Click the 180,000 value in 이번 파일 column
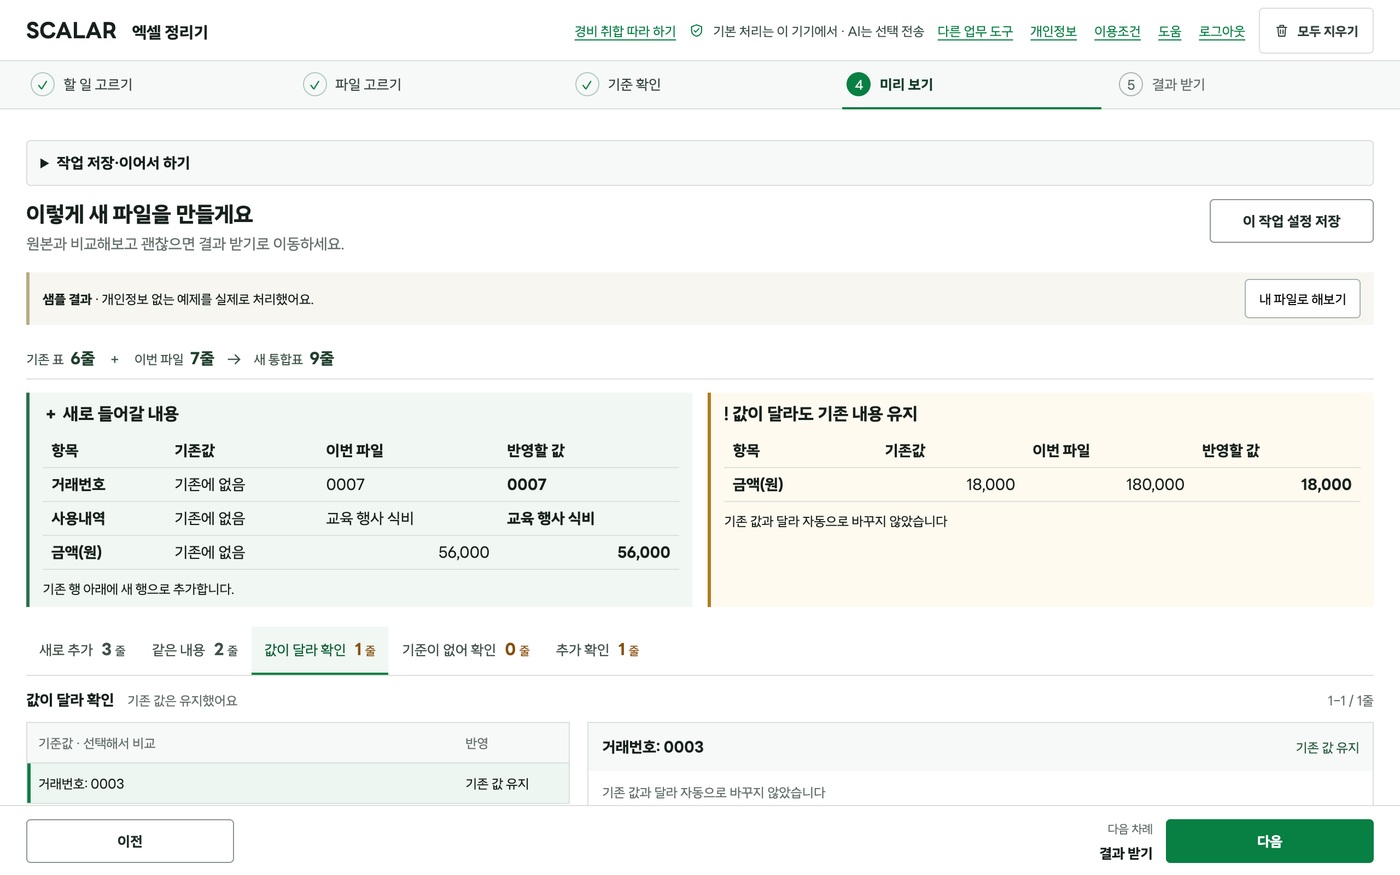1400x875 pixels. [1155, 484]
